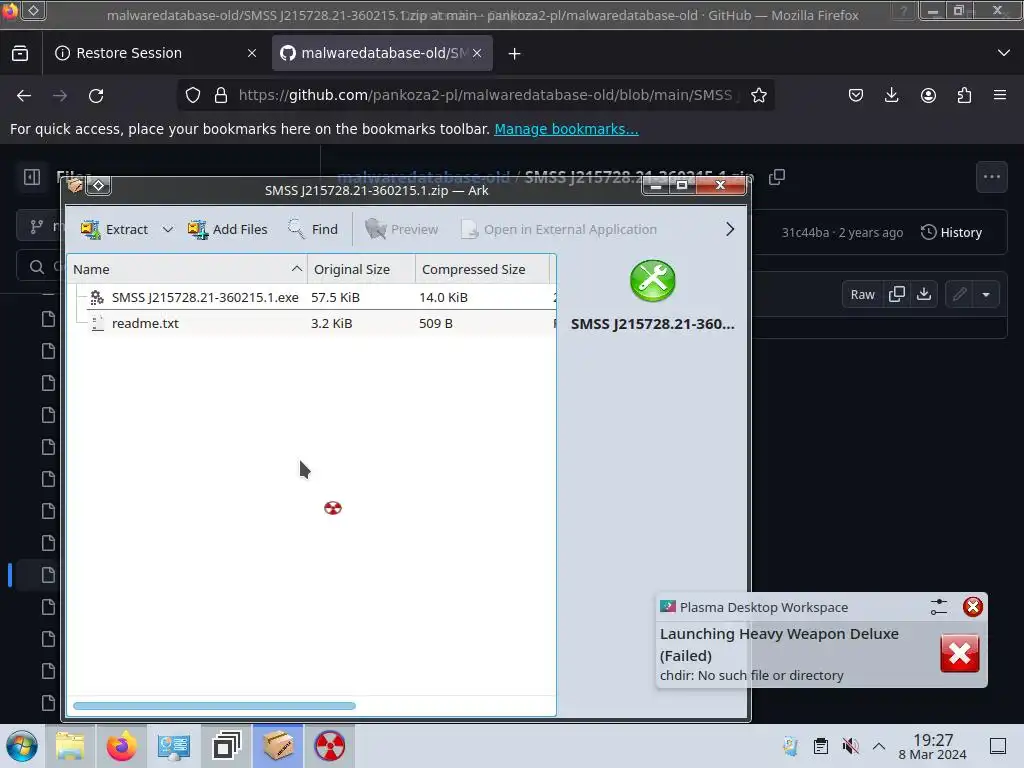This screenshot has height=768, width=1024.
Task: Sort by Original Size column
Action: 361,269
